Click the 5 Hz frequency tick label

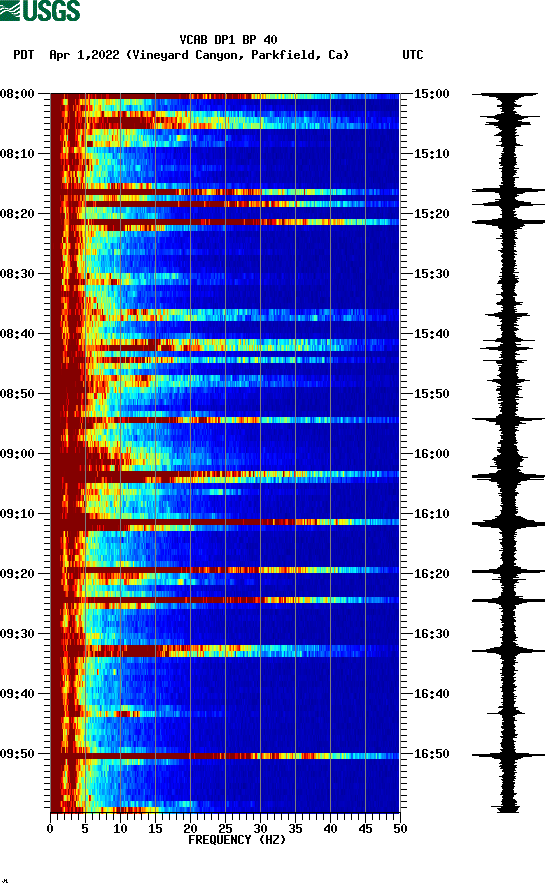pyautogui.click(x=85, y=829)
